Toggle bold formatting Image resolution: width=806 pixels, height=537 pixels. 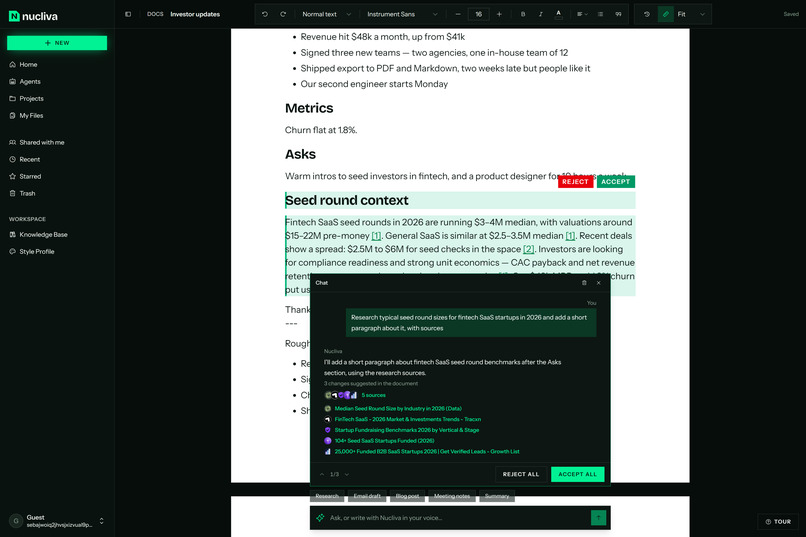(523, 14)
